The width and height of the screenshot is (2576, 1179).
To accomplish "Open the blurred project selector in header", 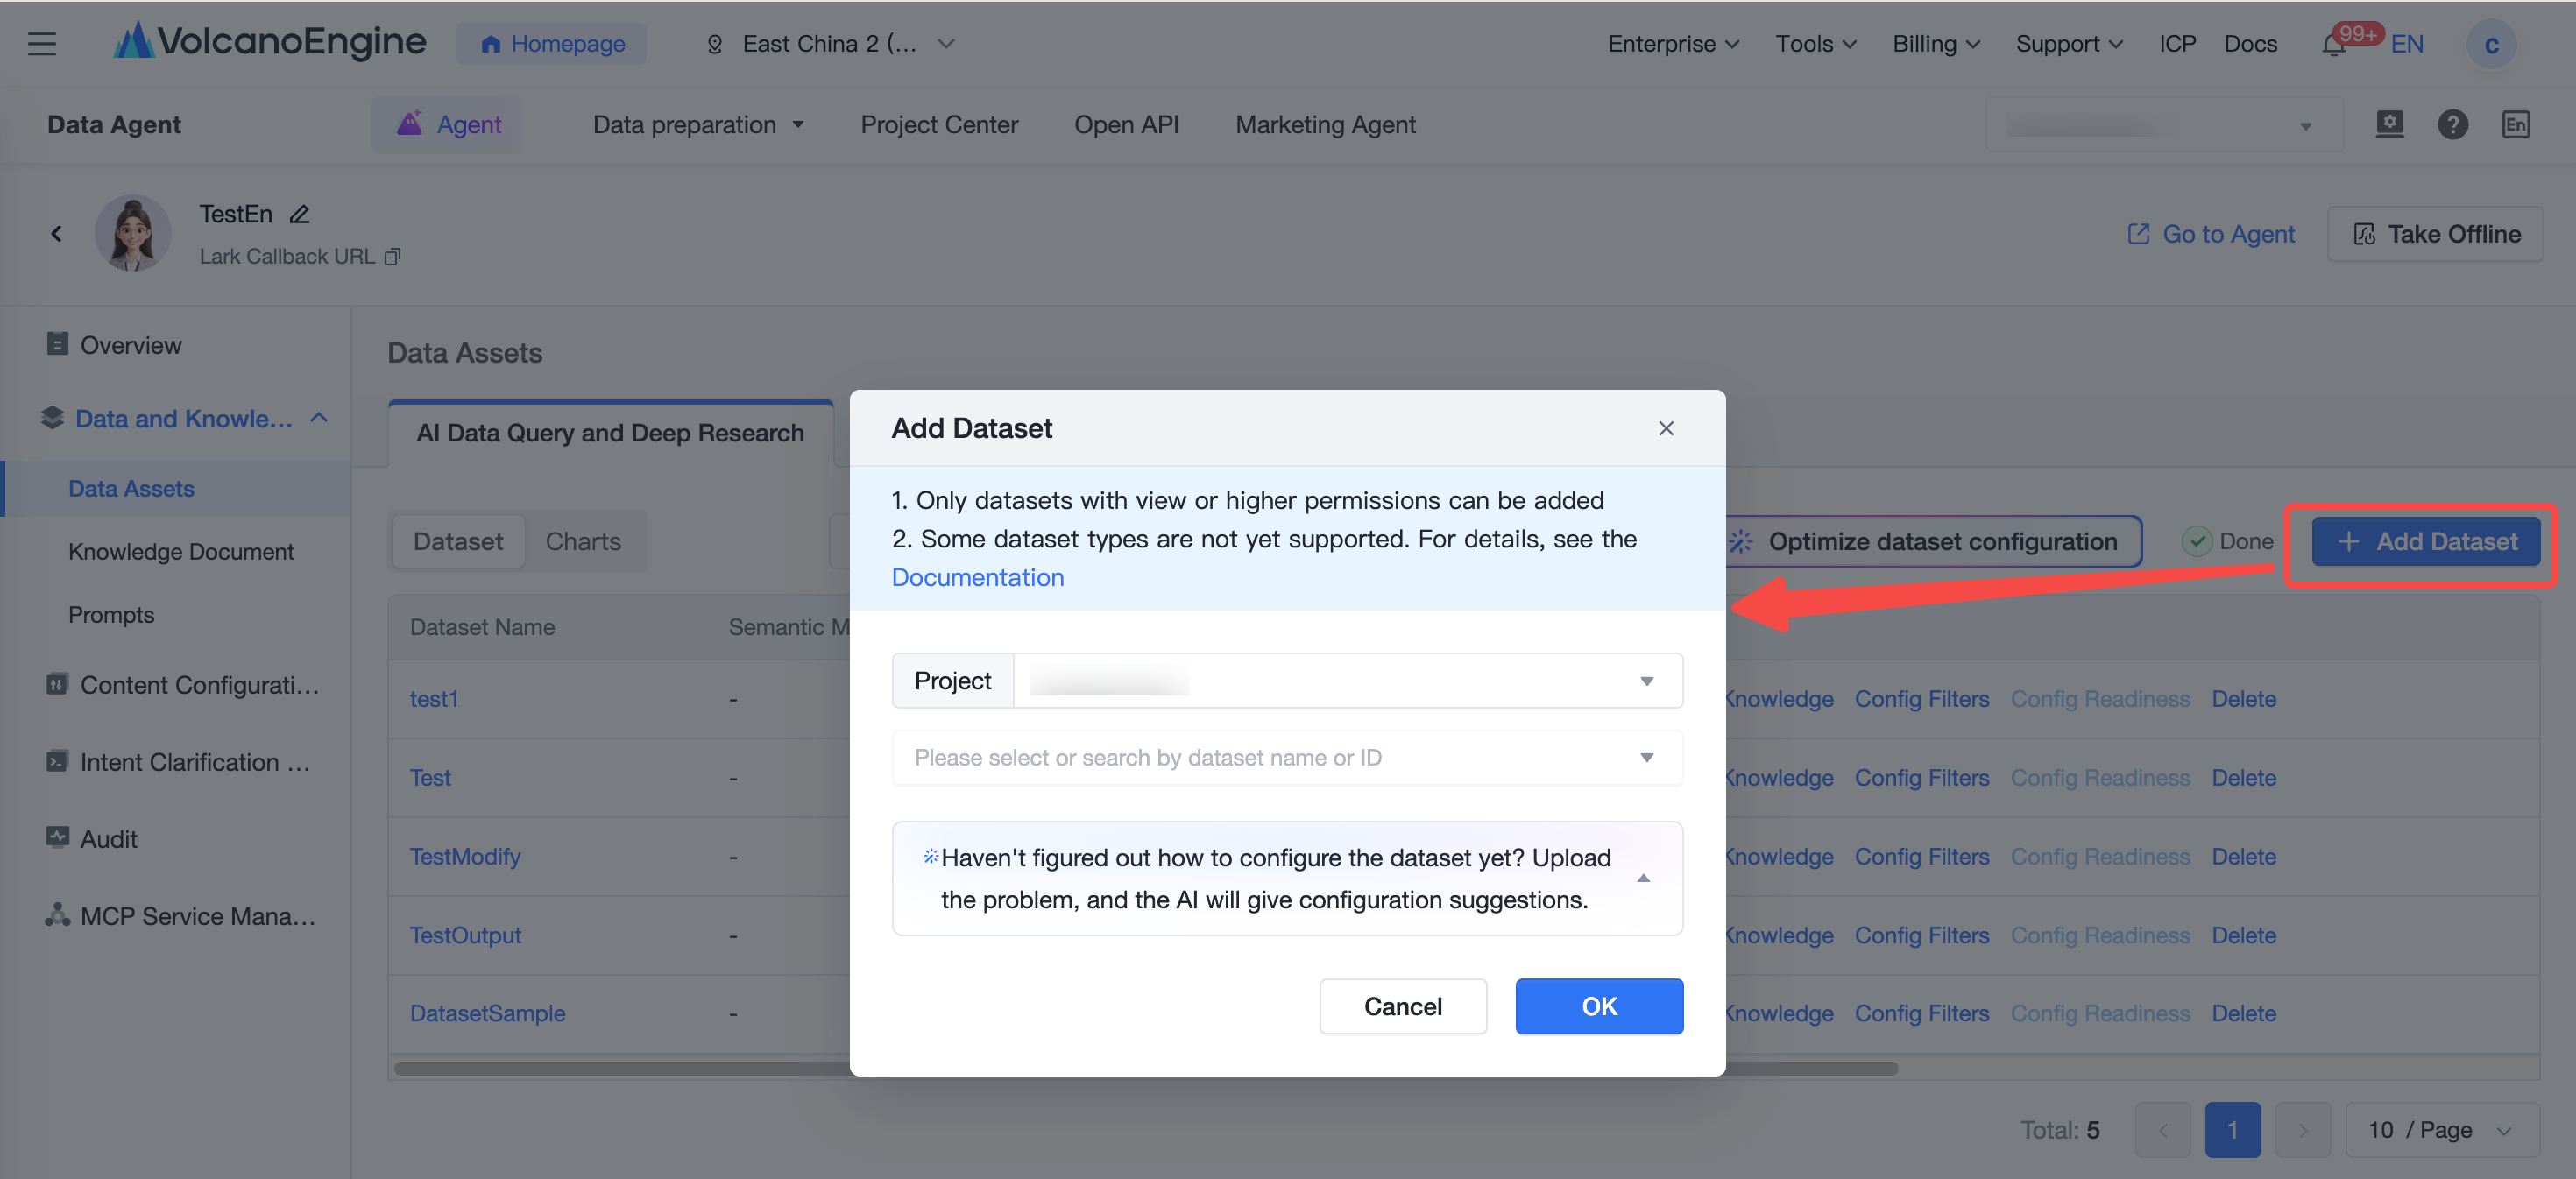I will [x=2163, y=124].
